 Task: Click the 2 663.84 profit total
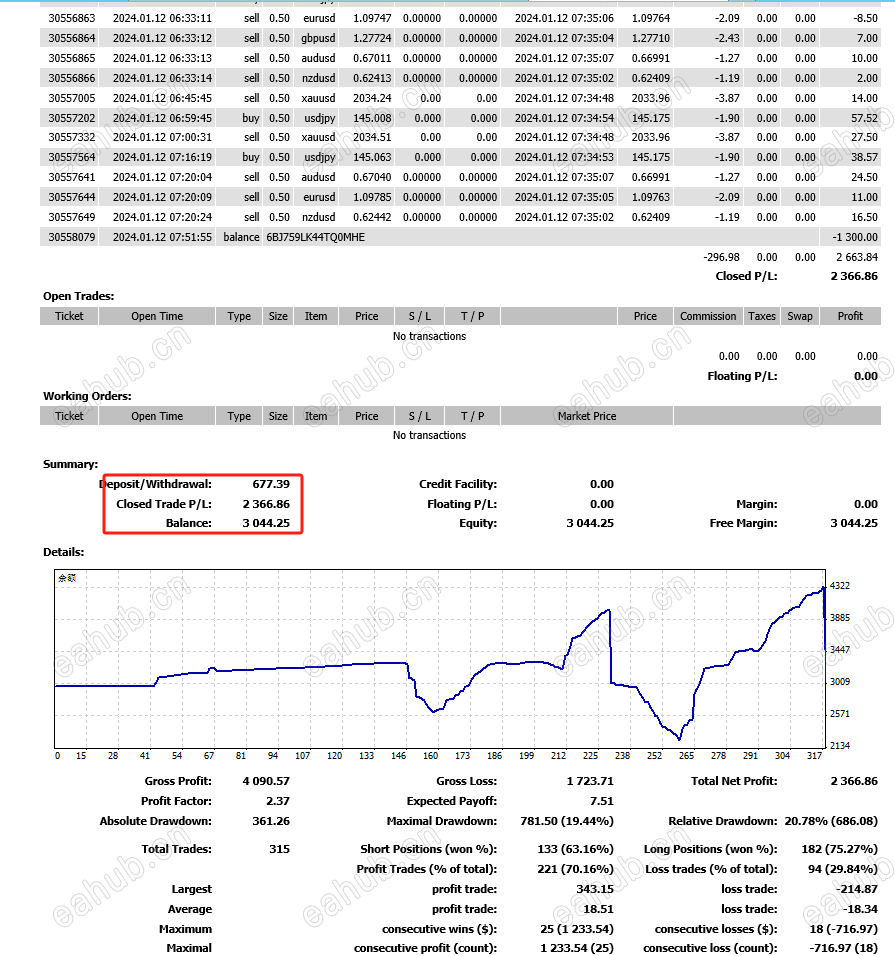(x=857, y=257)
